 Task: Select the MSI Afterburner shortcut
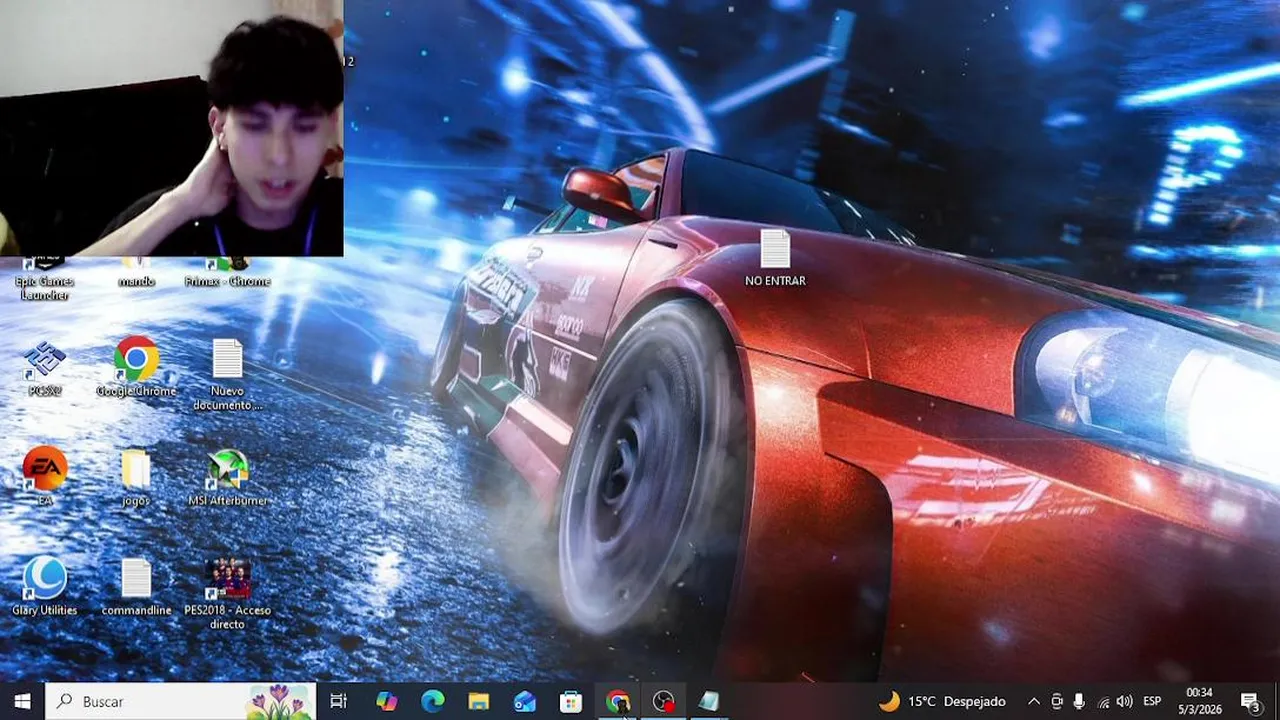(228, 477)
